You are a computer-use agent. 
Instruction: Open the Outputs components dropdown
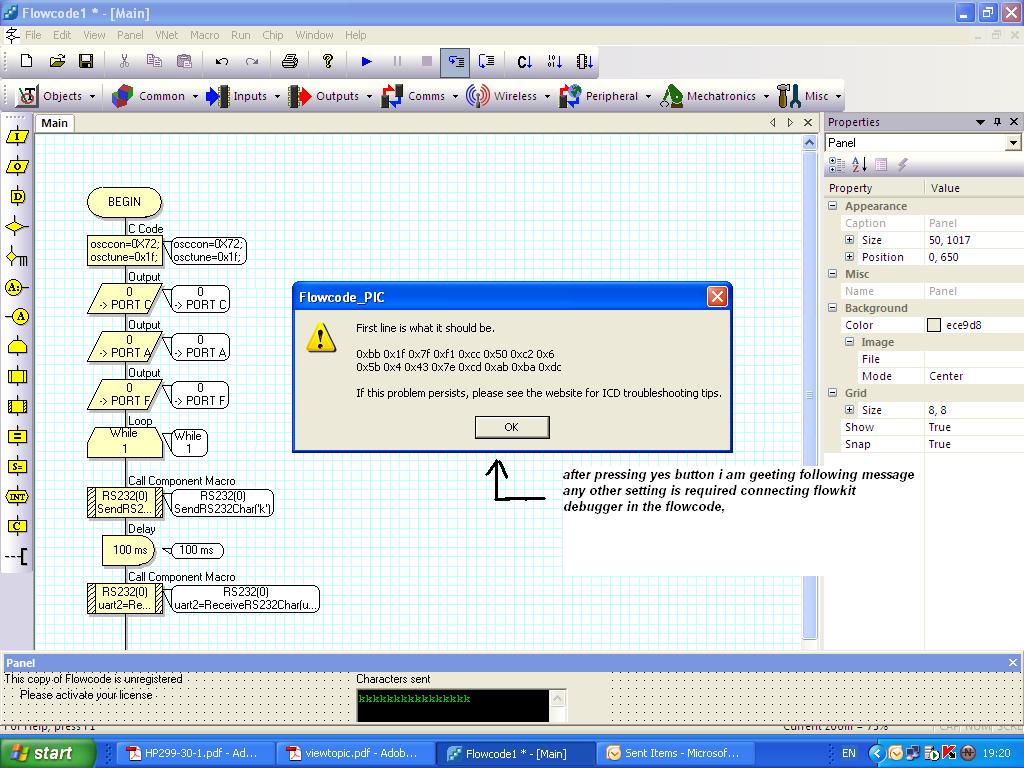[330, 96]
